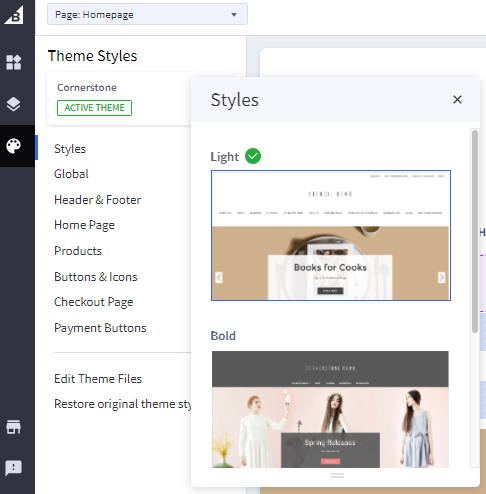Click the Bold style heading

coord(223,336)
